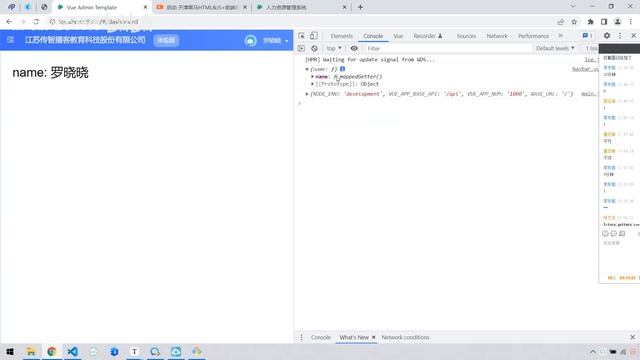640x360 pixels.
Task: Open the tab search chevron
Action: coord(573,7)
